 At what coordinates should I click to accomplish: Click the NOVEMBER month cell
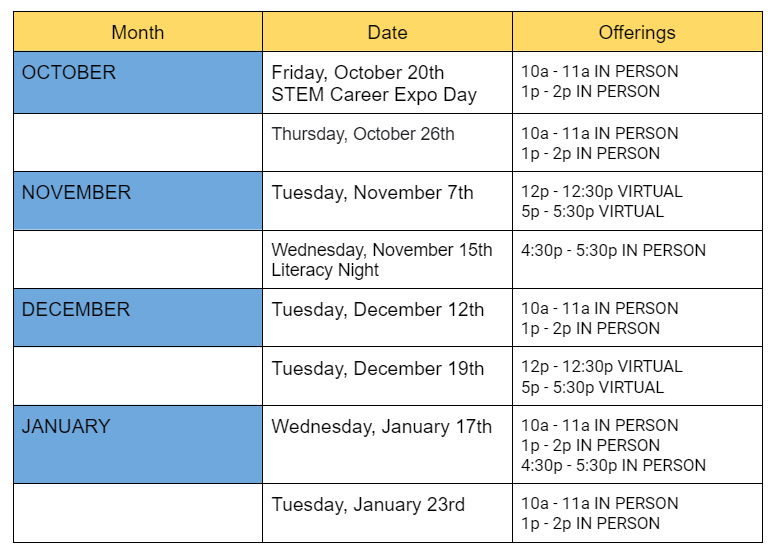[x=138, y=201]
